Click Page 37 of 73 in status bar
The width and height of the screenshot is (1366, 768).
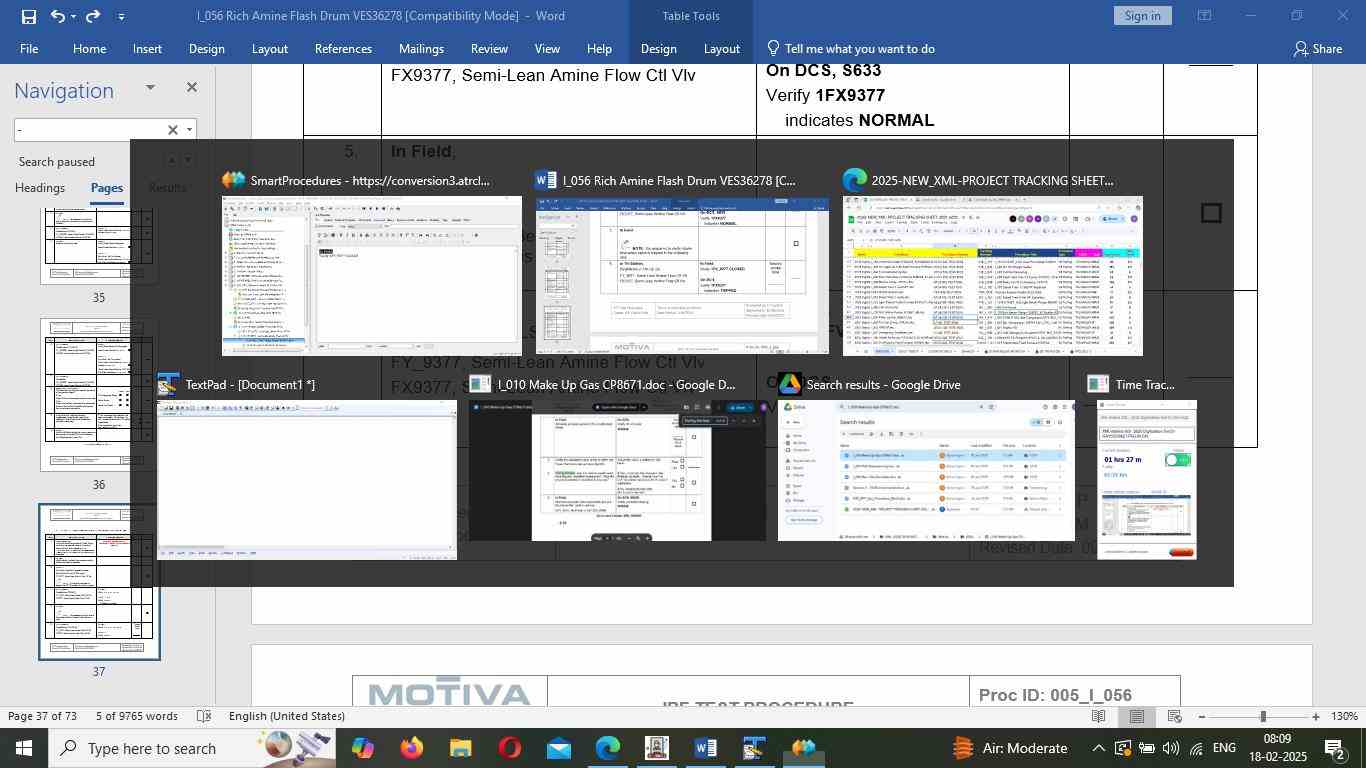point(43,716)
